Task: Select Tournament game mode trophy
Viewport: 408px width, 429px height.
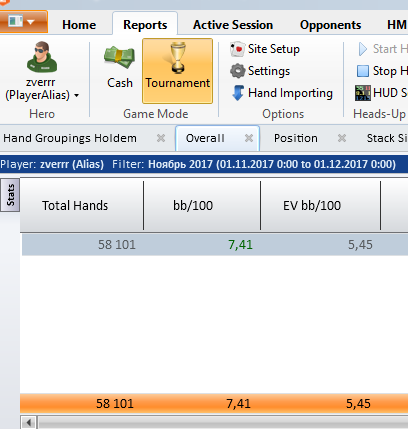Action: coord(178,57)
